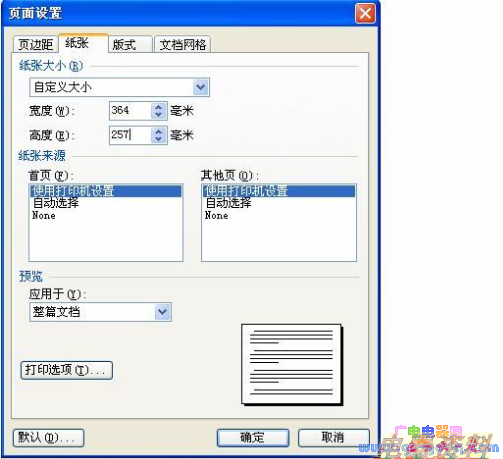The height and width of the screenshot is (459, 503).
Task: Click into the 宽度 input field
Action: (x=130, y=111)
